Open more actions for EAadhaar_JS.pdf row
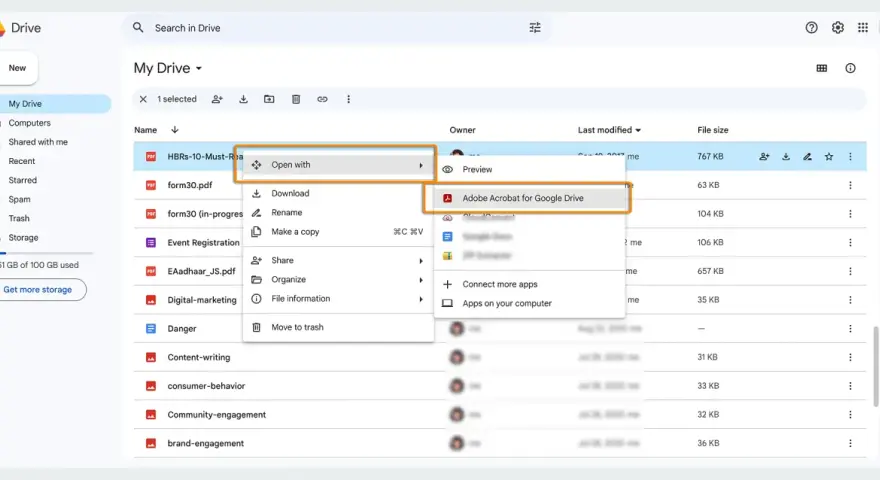Viewport: 880px width, 480px height. click(x=850, y=271)
